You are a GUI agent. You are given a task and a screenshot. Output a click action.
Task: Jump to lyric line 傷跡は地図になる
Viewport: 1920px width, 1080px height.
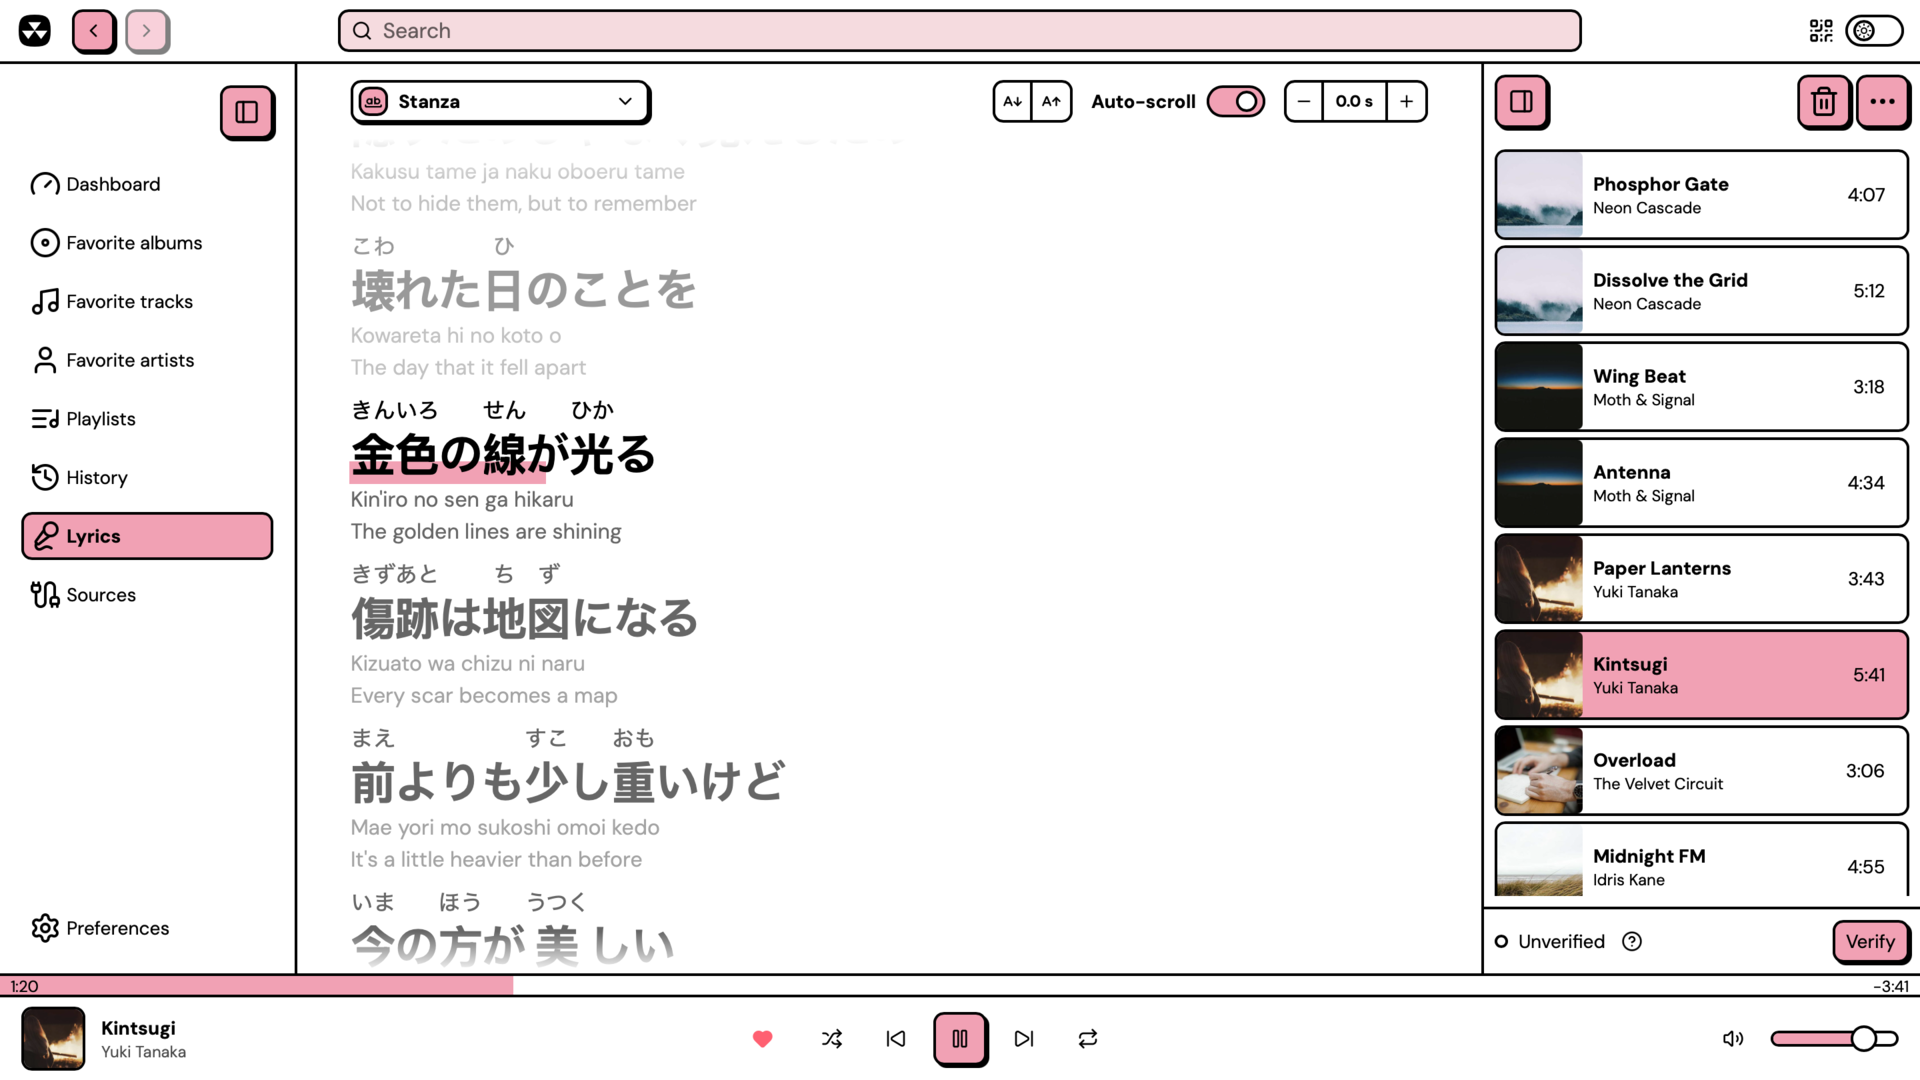pyautogui.click(x=524, y=619)
